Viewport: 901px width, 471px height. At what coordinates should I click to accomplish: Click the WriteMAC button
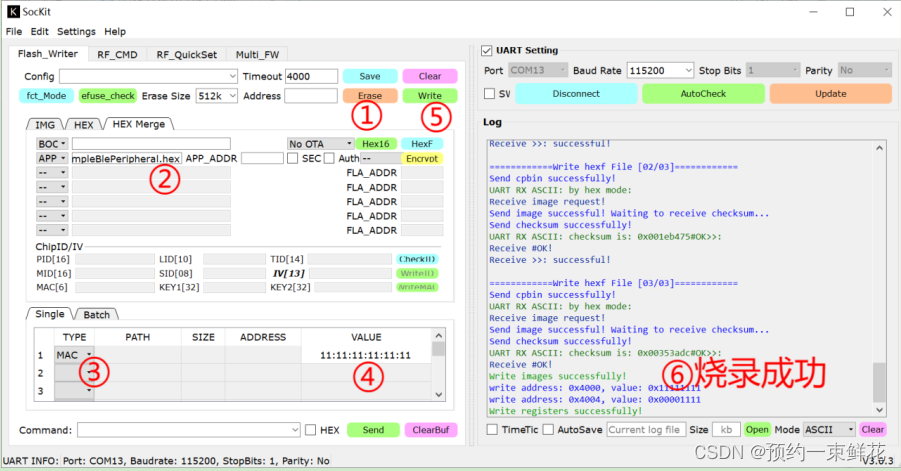(x=417, y=287)
